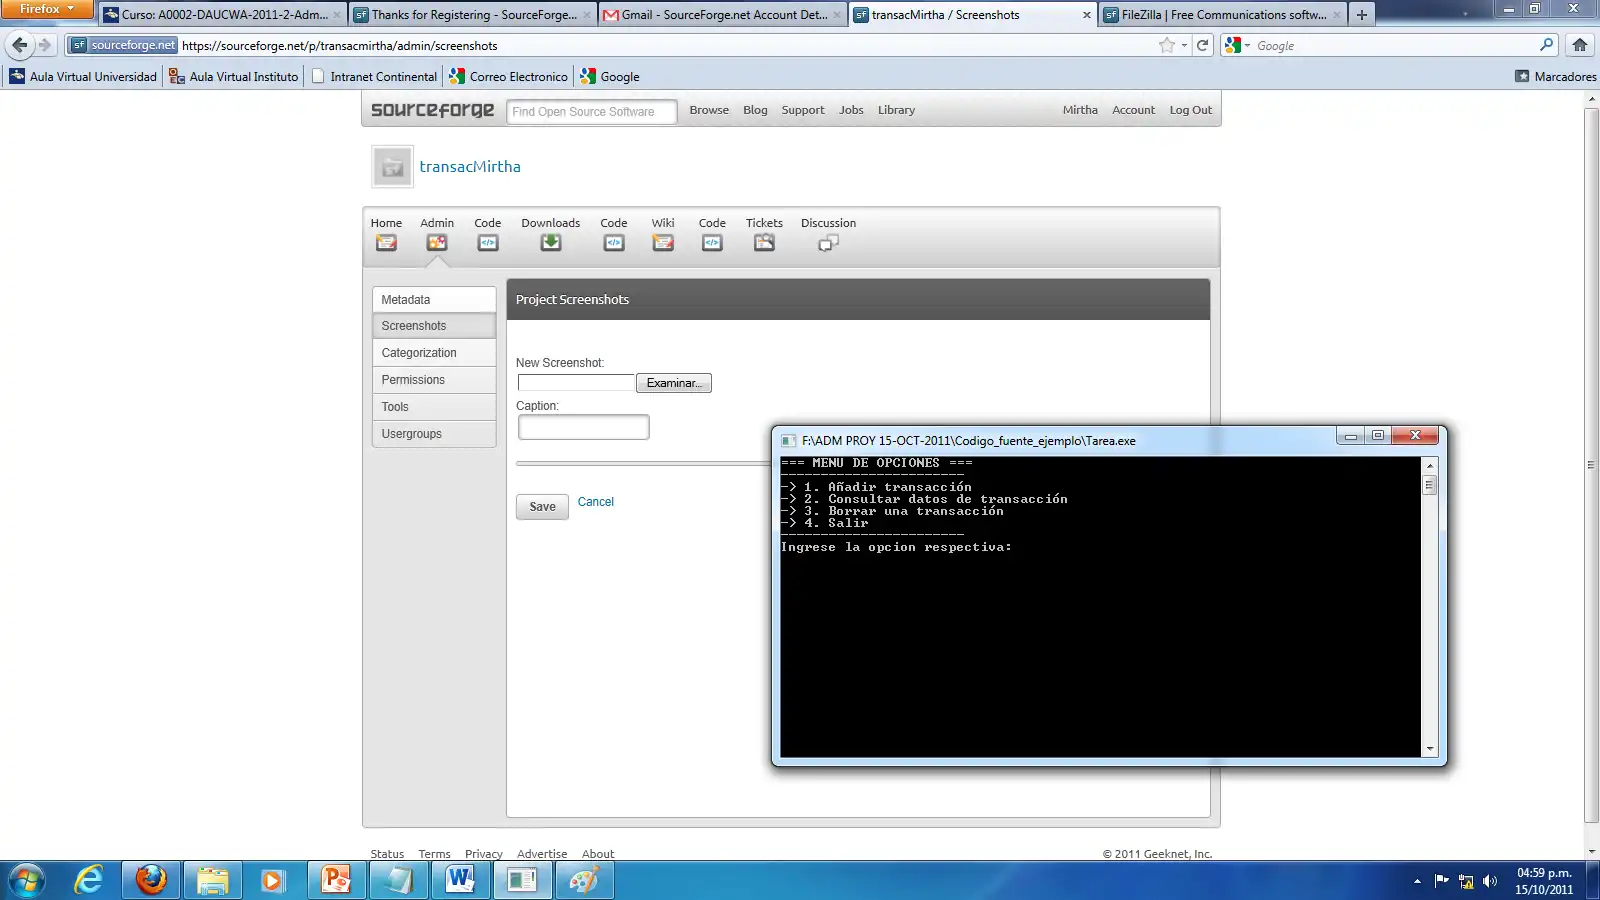Close the transacMirtha / Screenshots tab

(x=1088, y=15)
